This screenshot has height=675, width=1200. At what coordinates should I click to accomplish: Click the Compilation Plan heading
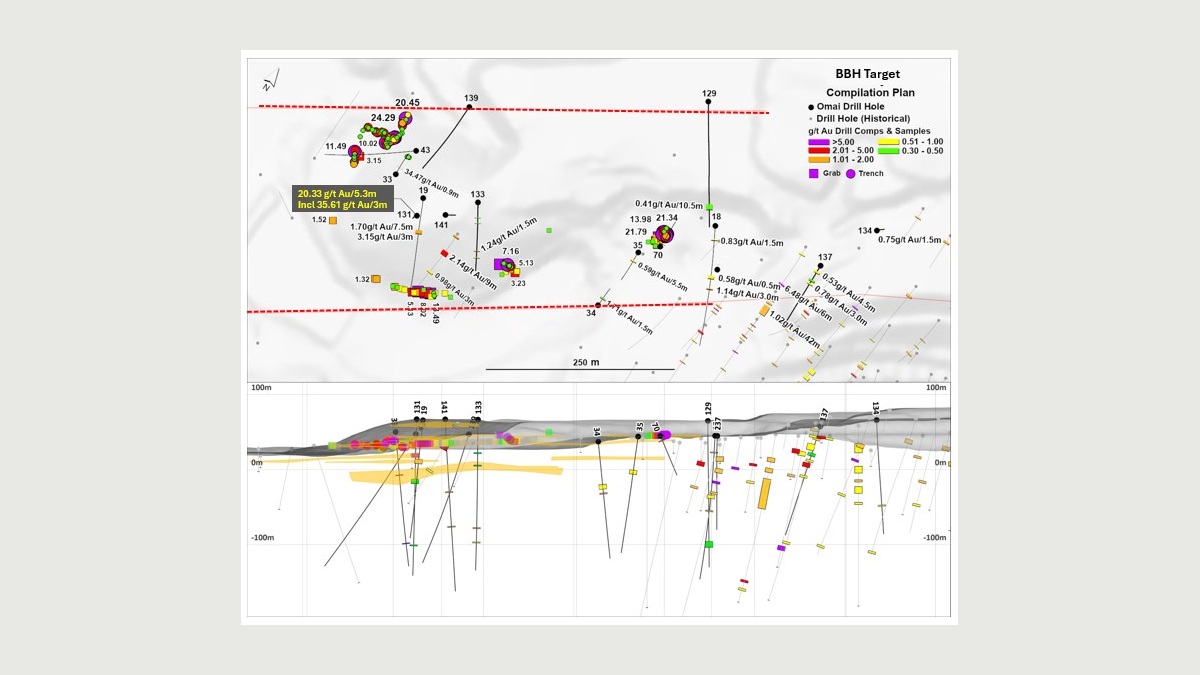click(870, 92)
